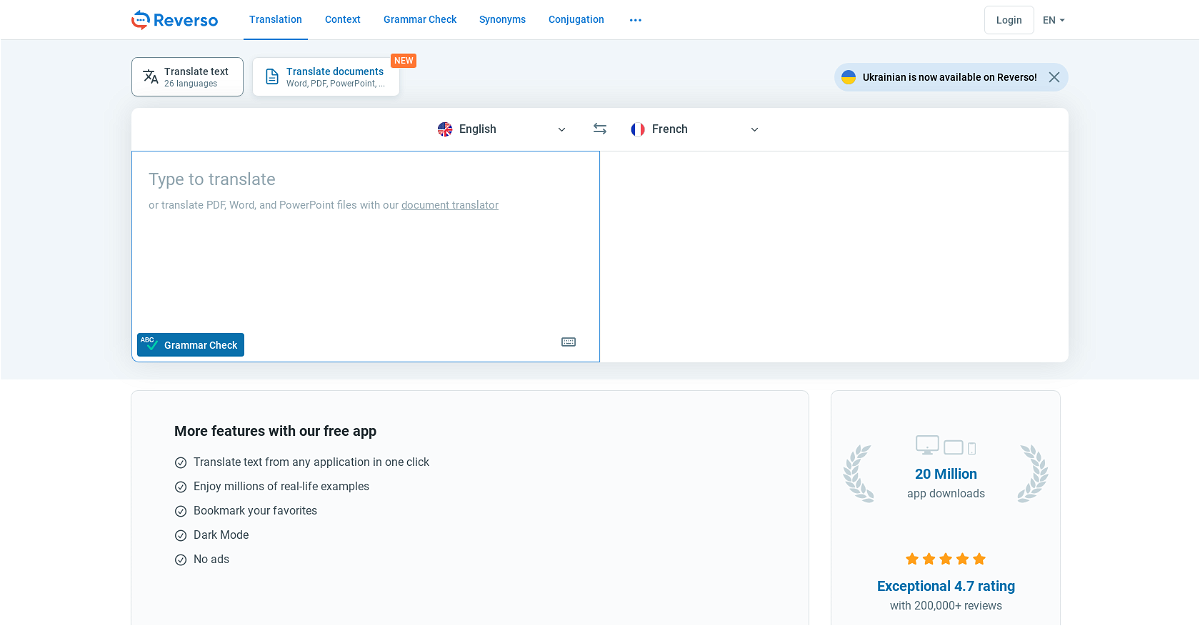Click the Reverso logo

click(x=174, y=19)
